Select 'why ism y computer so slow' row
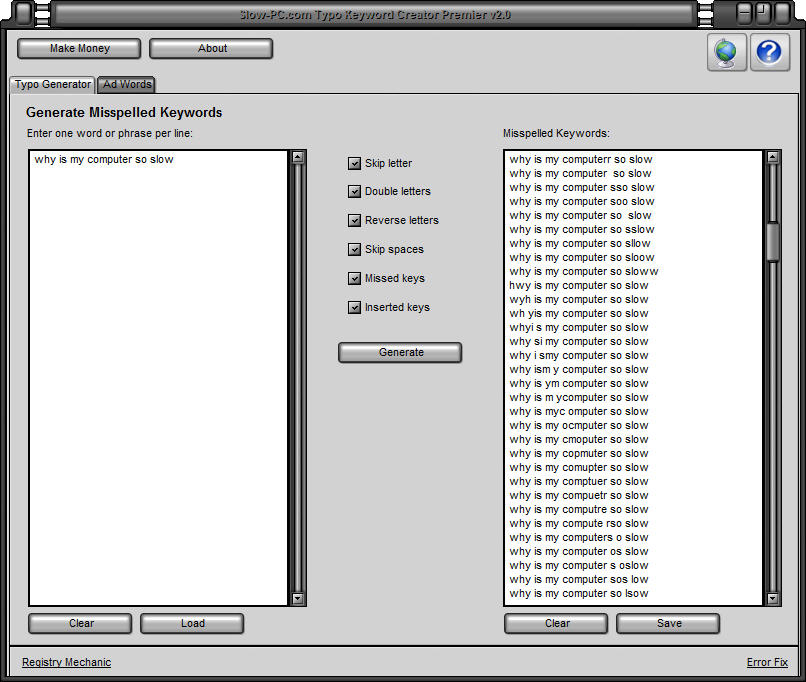806x682 pixels. pyautogui.click(x=579, y=370)
